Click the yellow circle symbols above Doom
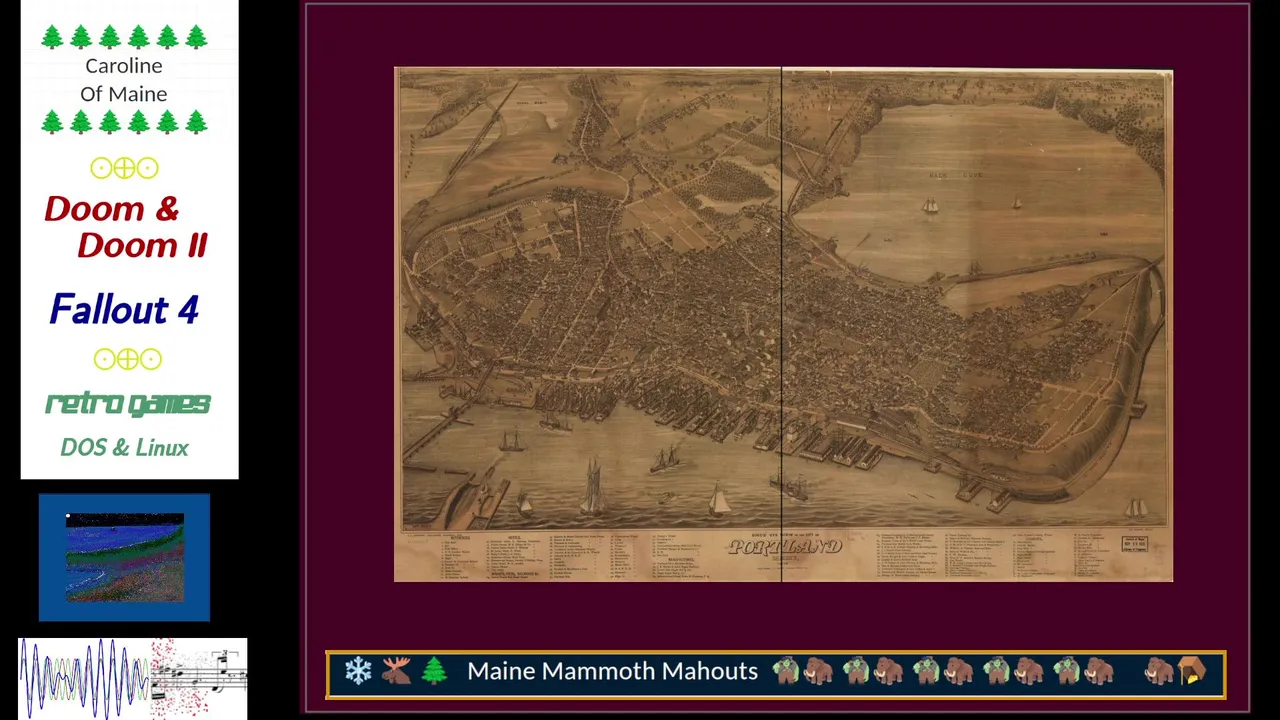 124,168
